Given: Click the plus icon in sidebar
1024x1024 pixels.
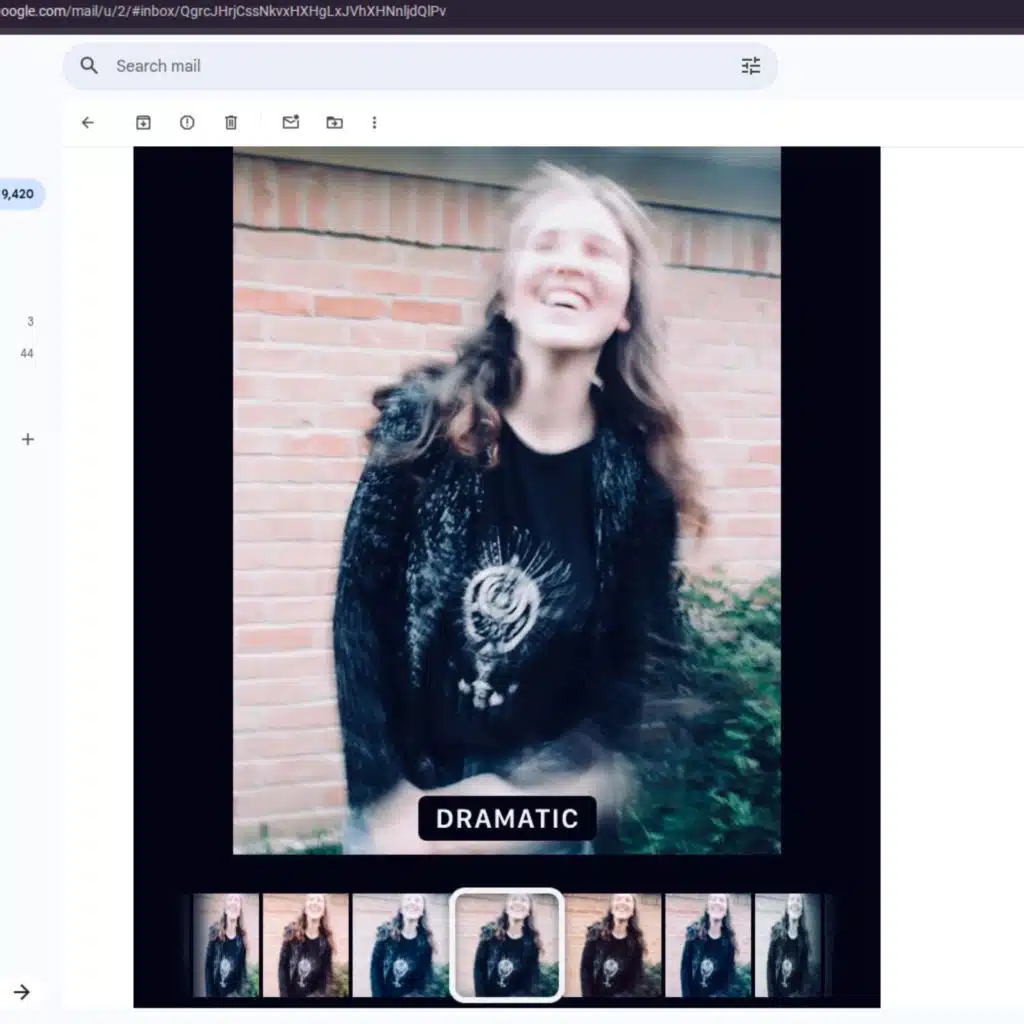Looking at the screenshot, I should 28,439.
